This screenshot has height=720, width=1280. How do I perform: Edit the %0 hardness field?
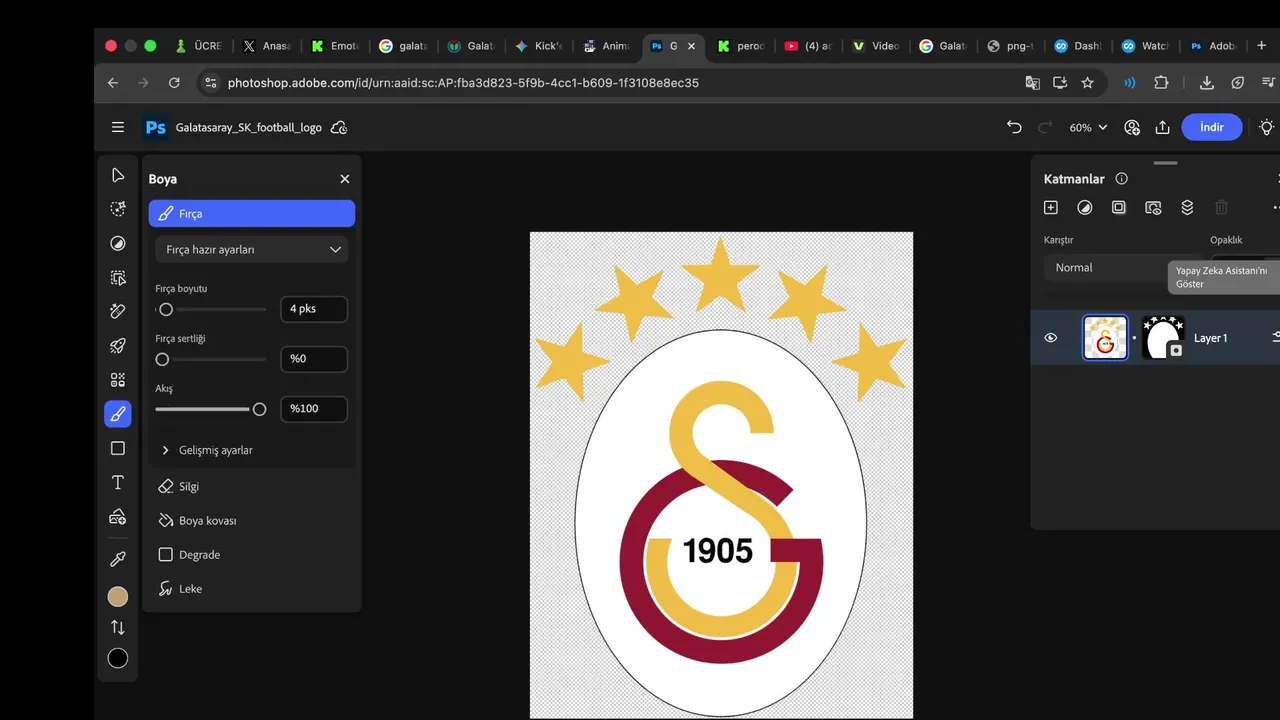(x=314, y=359)
